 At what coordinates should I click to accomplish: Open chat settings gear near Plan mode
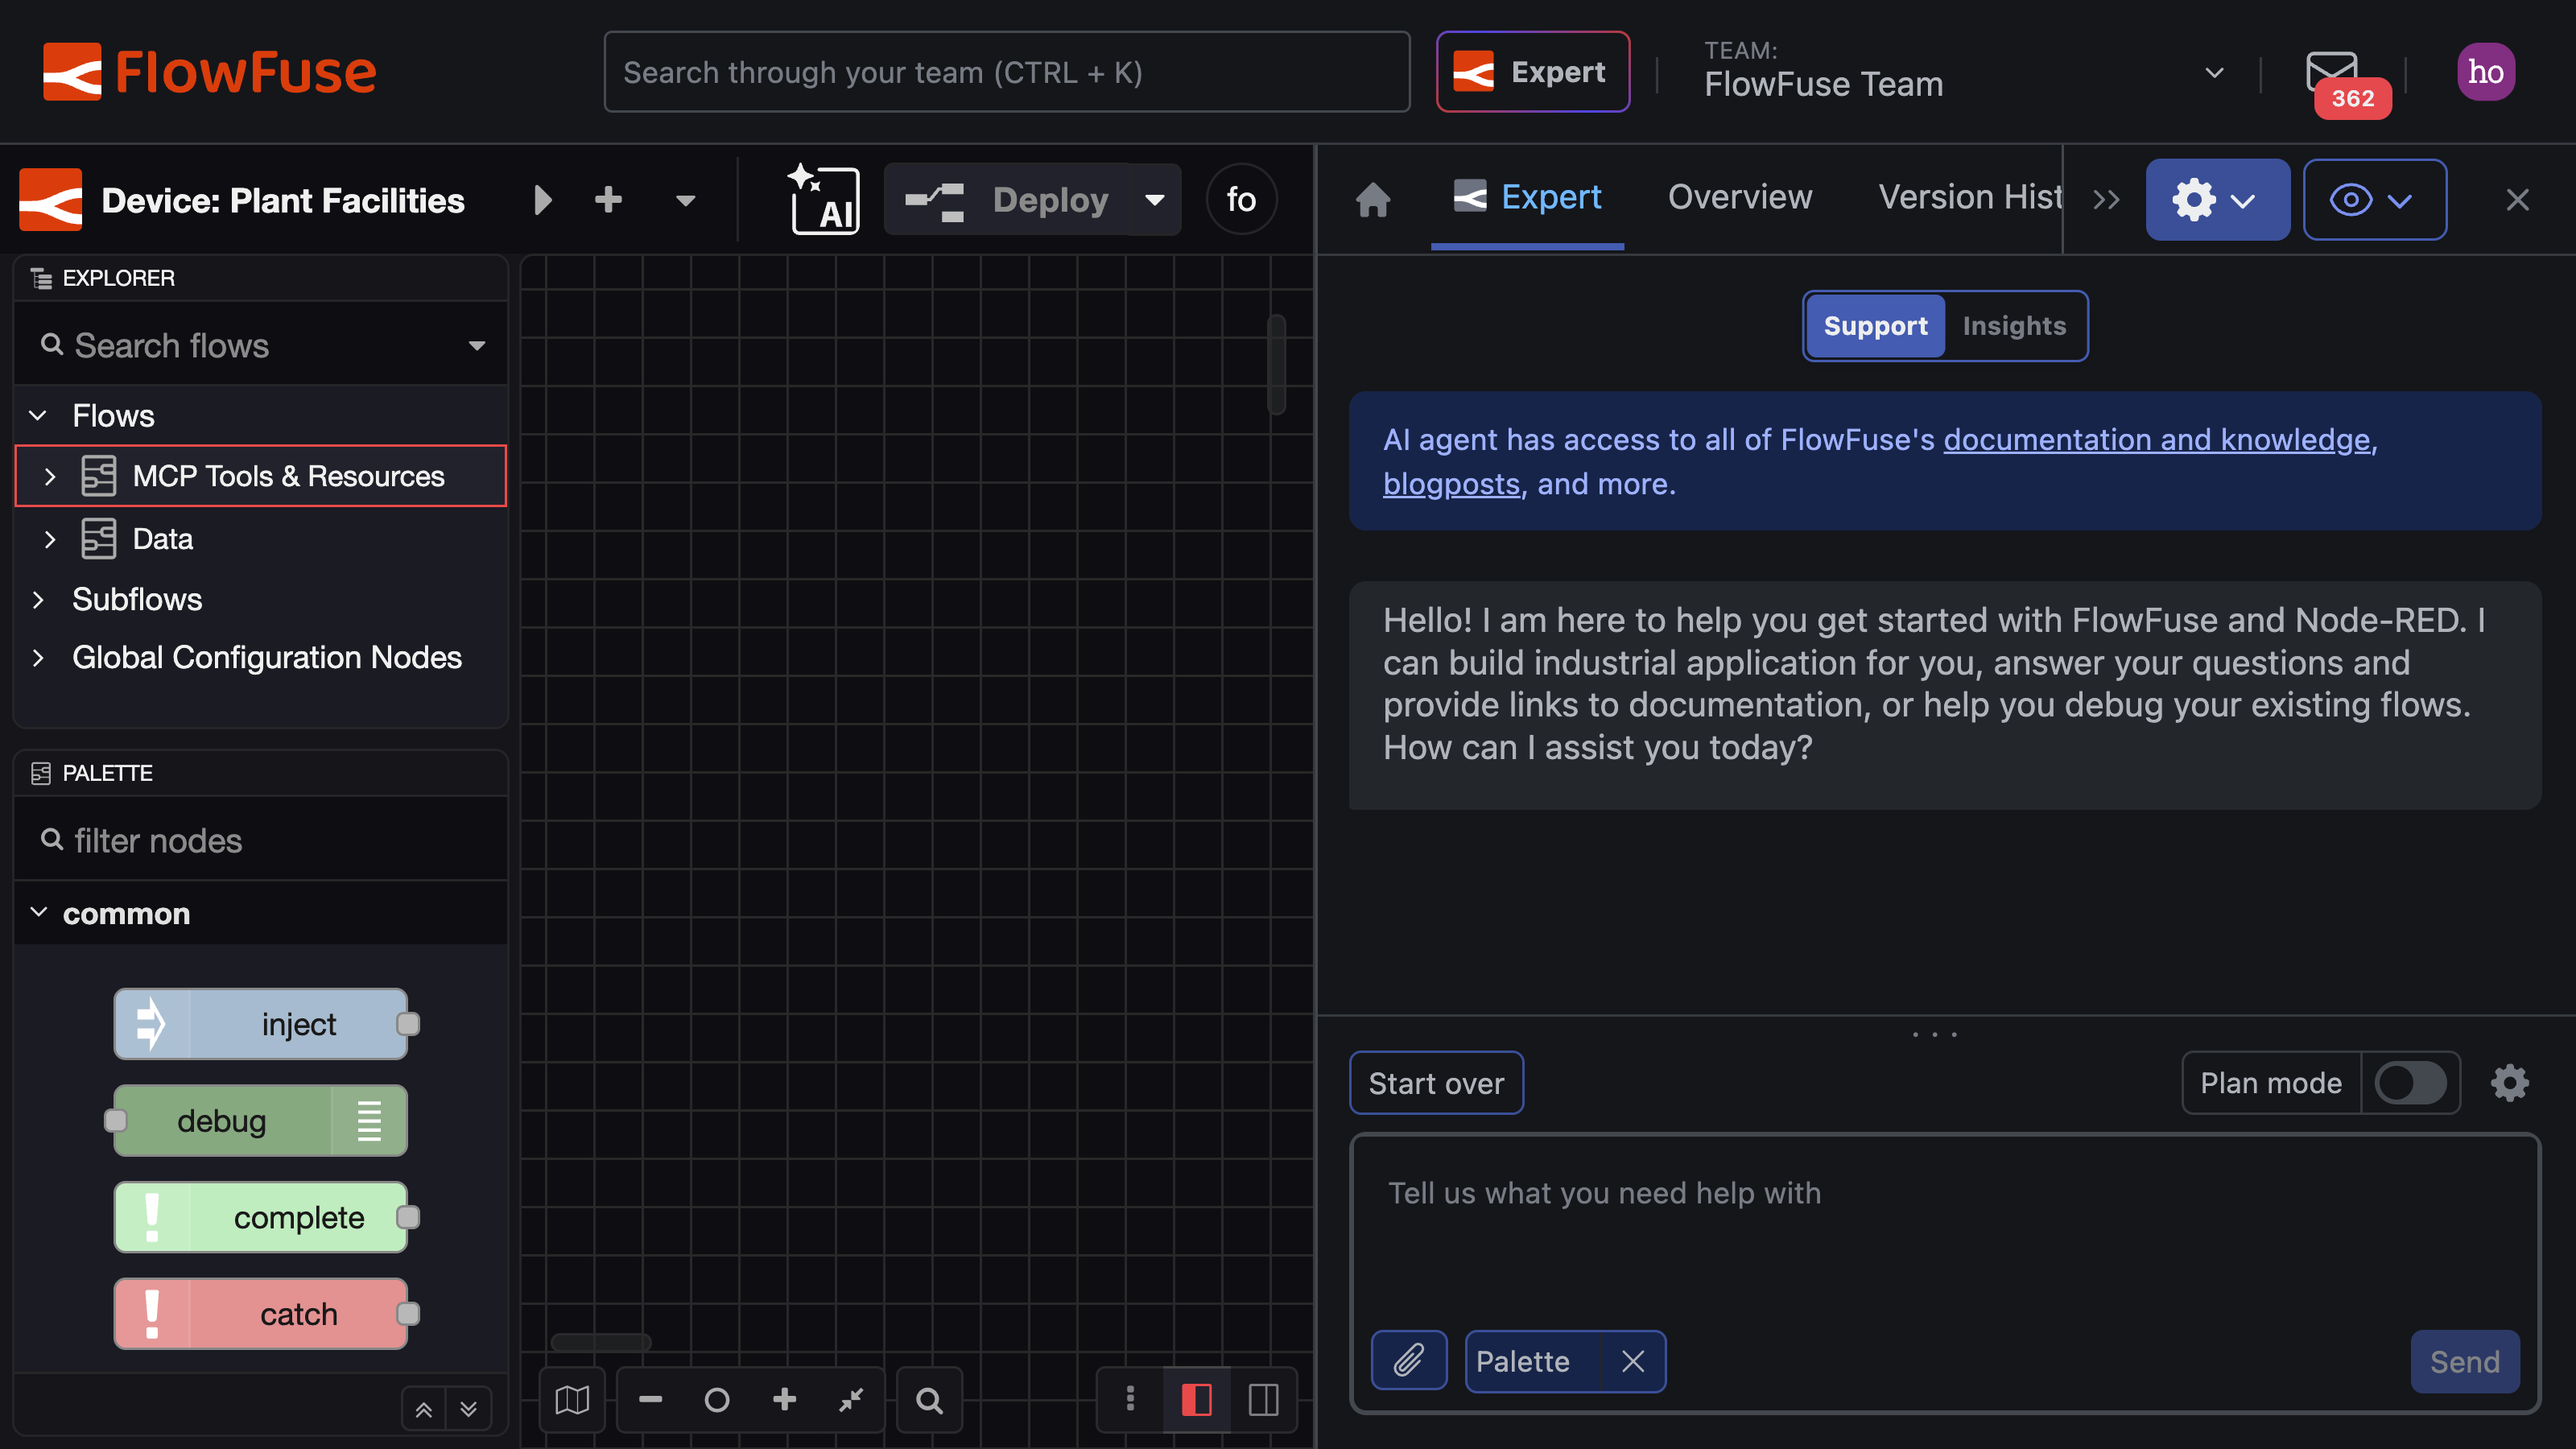[2509, 1083]
